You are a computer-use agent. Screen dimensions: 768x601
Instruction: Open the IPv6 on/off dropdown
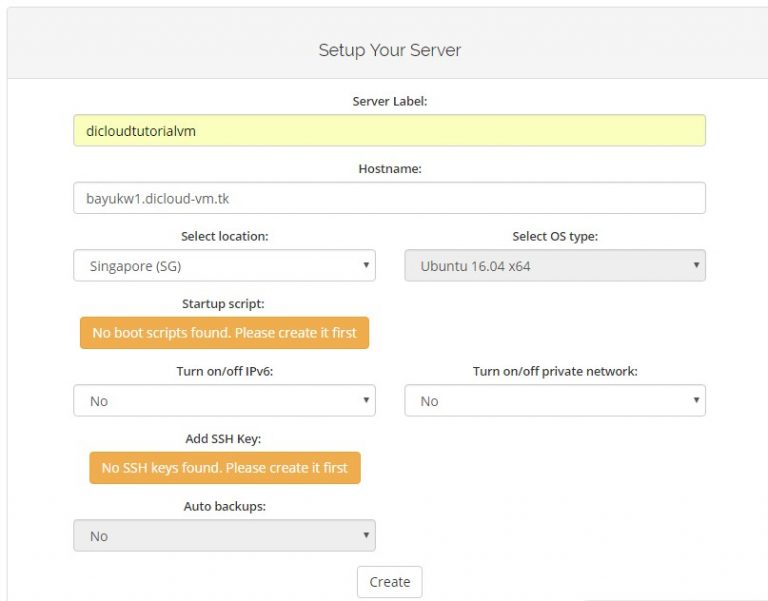224,401
